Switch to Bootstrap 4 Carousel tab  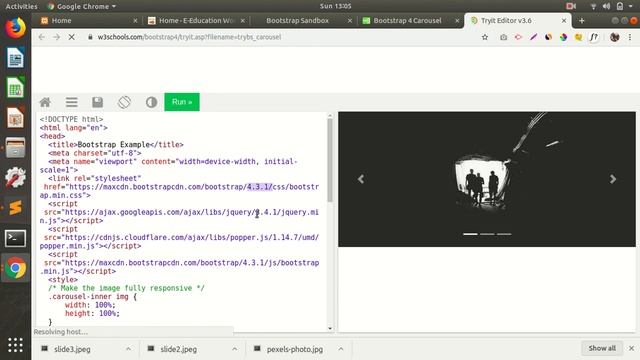point(407,20)
